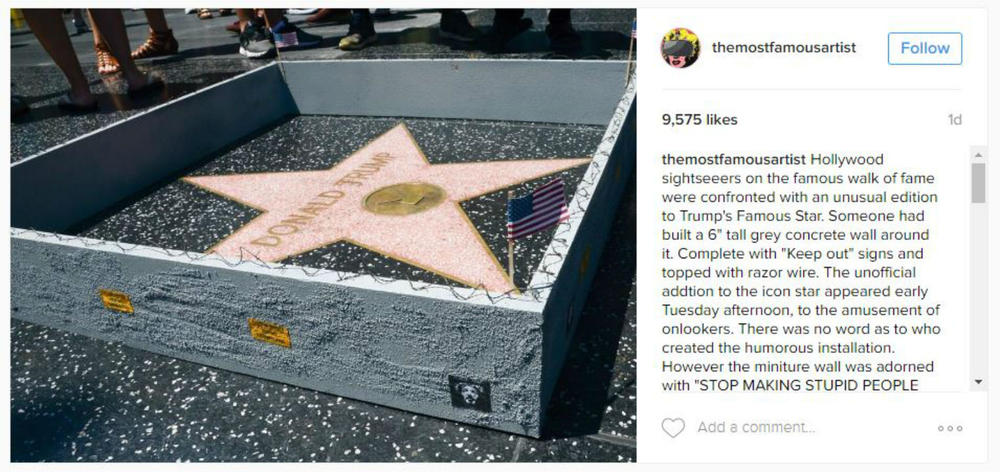1000x472 pixels.
Task: Click the caption scrollbar thumb
Action: [x=978, y=183]
